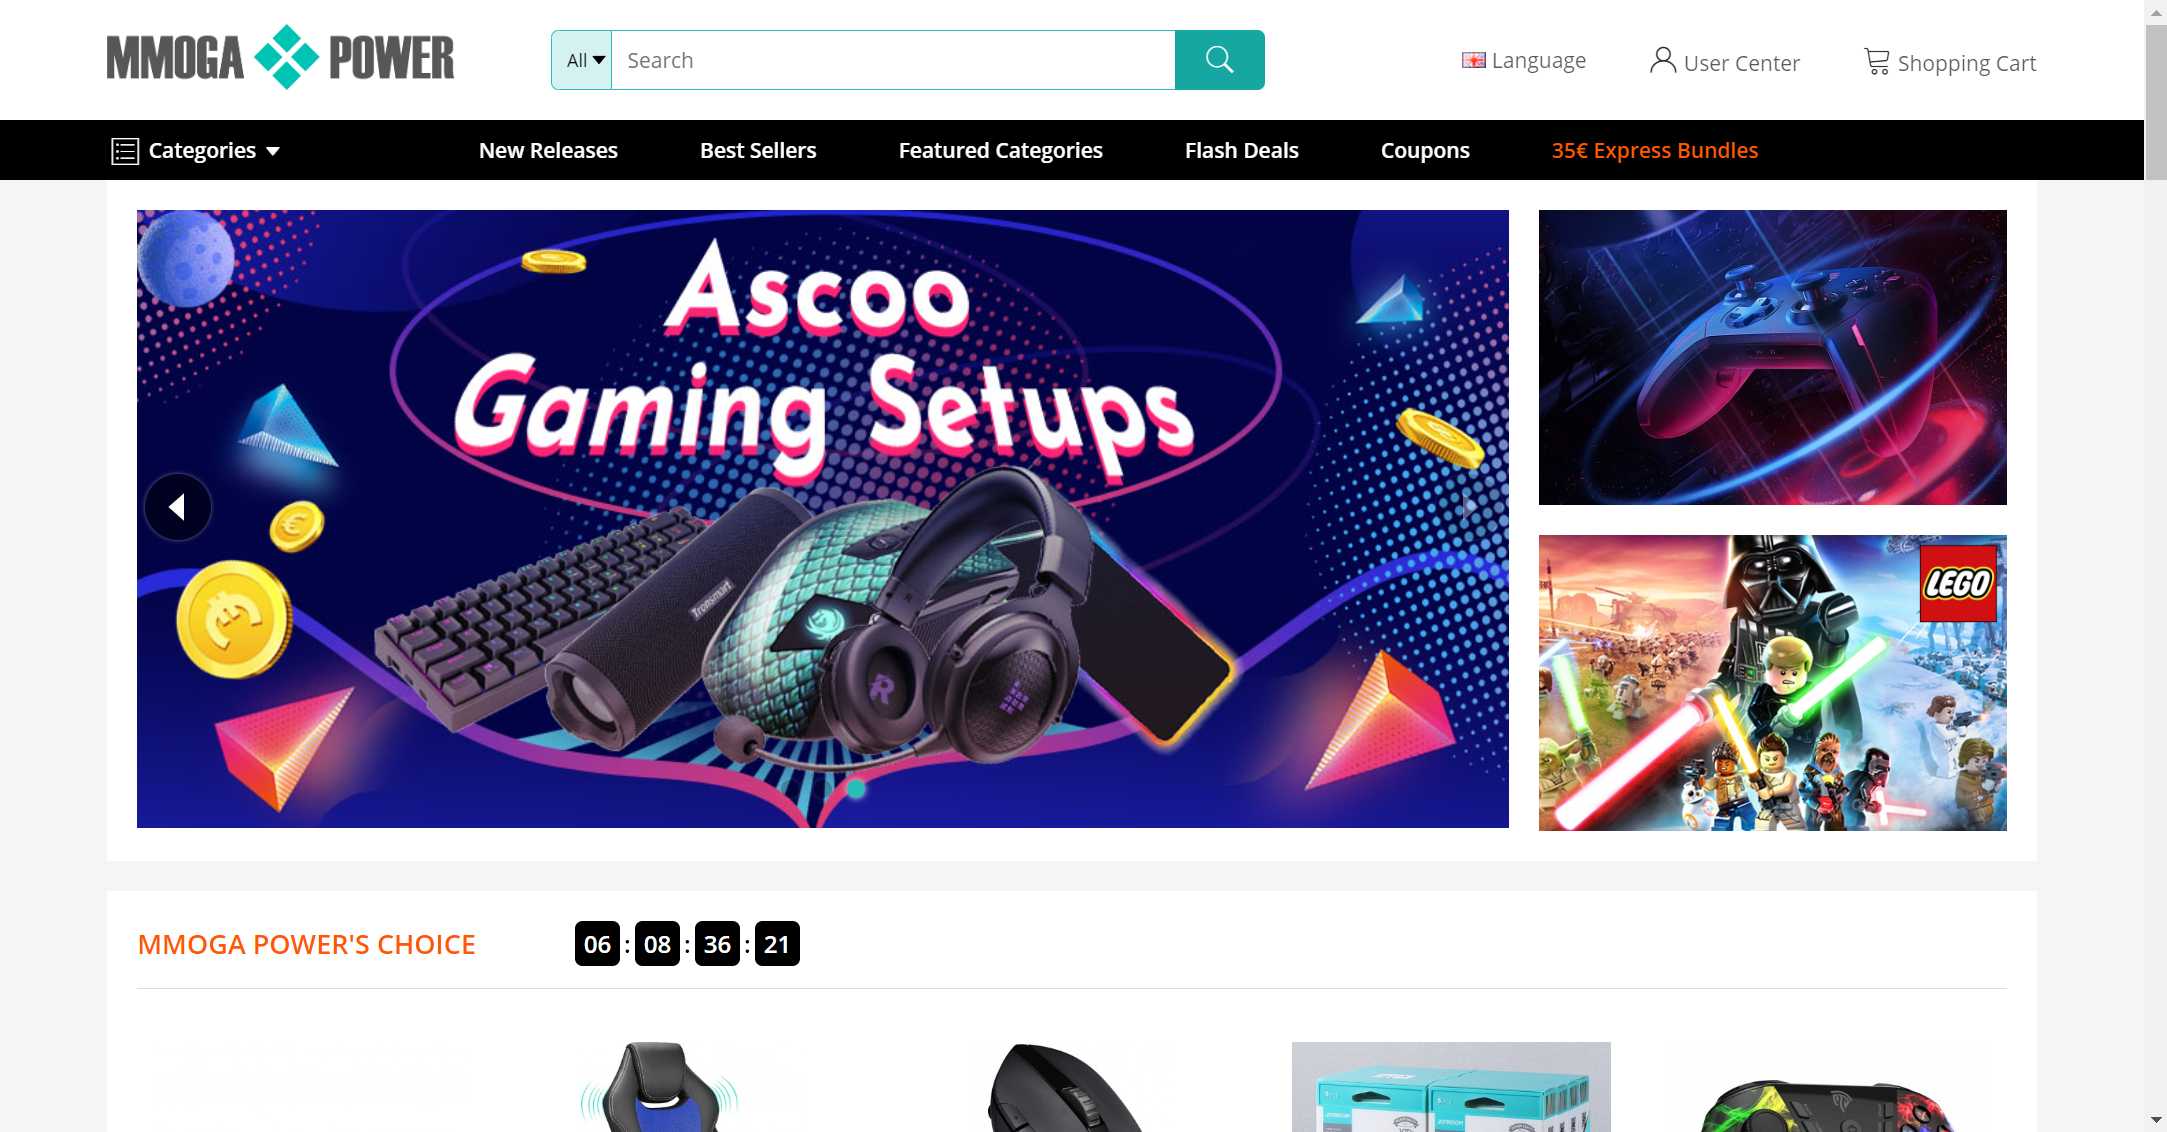Click the page vertical scrollbar thumb
The width and height of the screenshot is (2167, 1132).
(2156, 100)
